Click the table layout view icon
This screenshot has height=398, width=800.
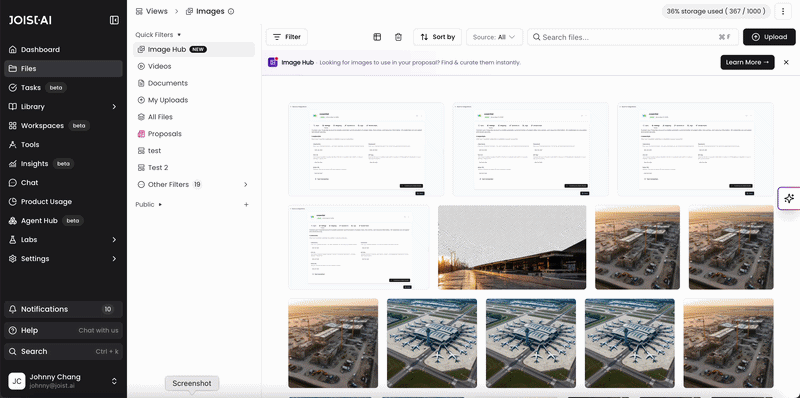pyautogui.click(x=377, y=37)
